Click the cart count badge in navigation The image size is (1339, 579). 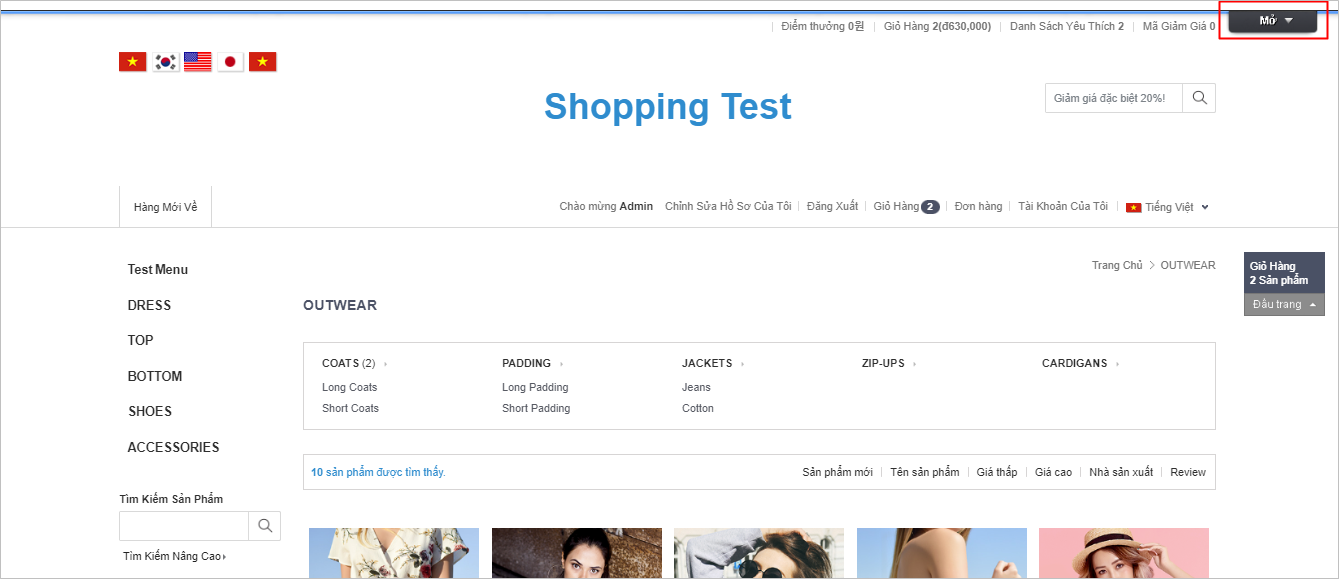coord(930,207)
